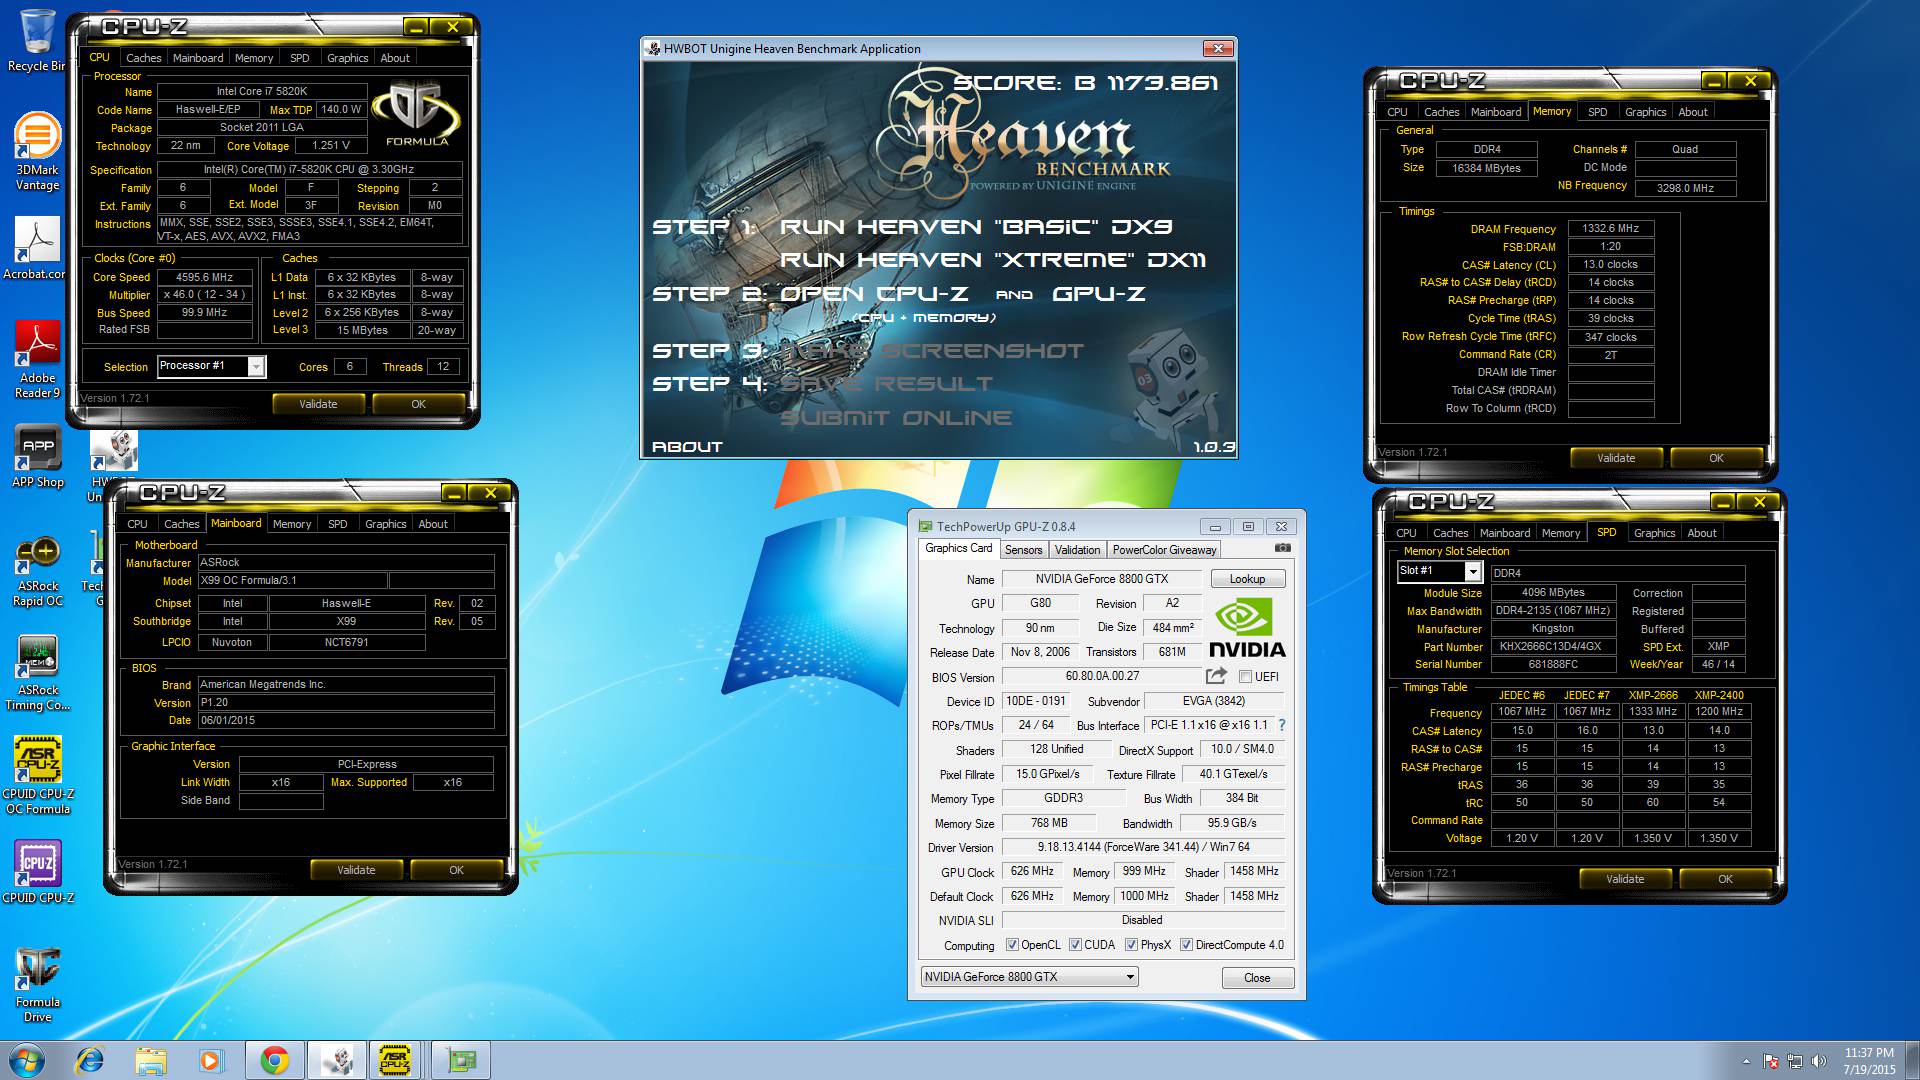Toggle the DirectCompute 4.0 checkbox
The image size is (1920, 1080).
point(1186,945)
